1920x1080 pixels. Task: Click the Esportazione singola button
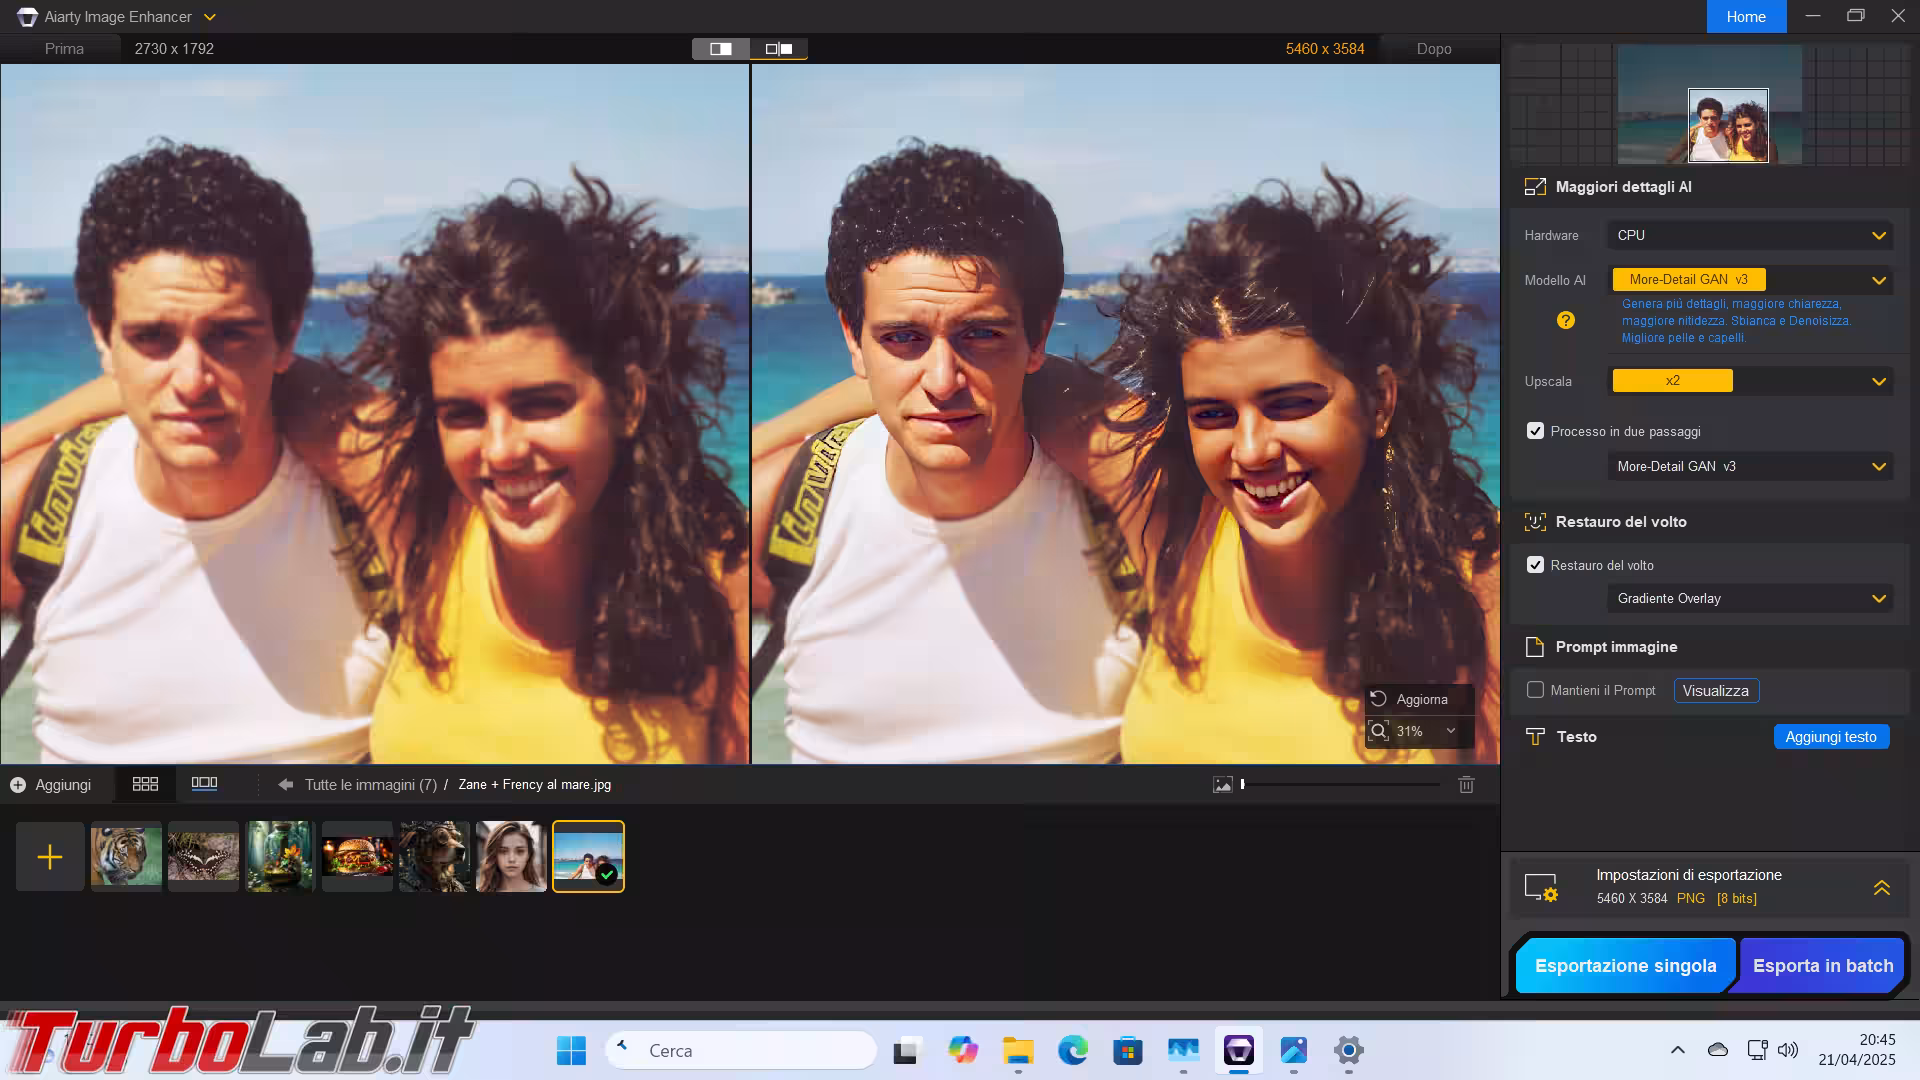pos(1625,966)
